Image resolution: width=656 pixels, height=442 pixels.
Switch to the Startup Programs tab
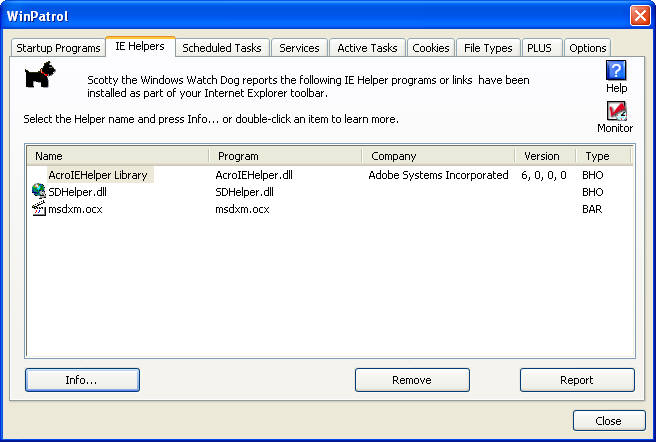click(58, 48)
